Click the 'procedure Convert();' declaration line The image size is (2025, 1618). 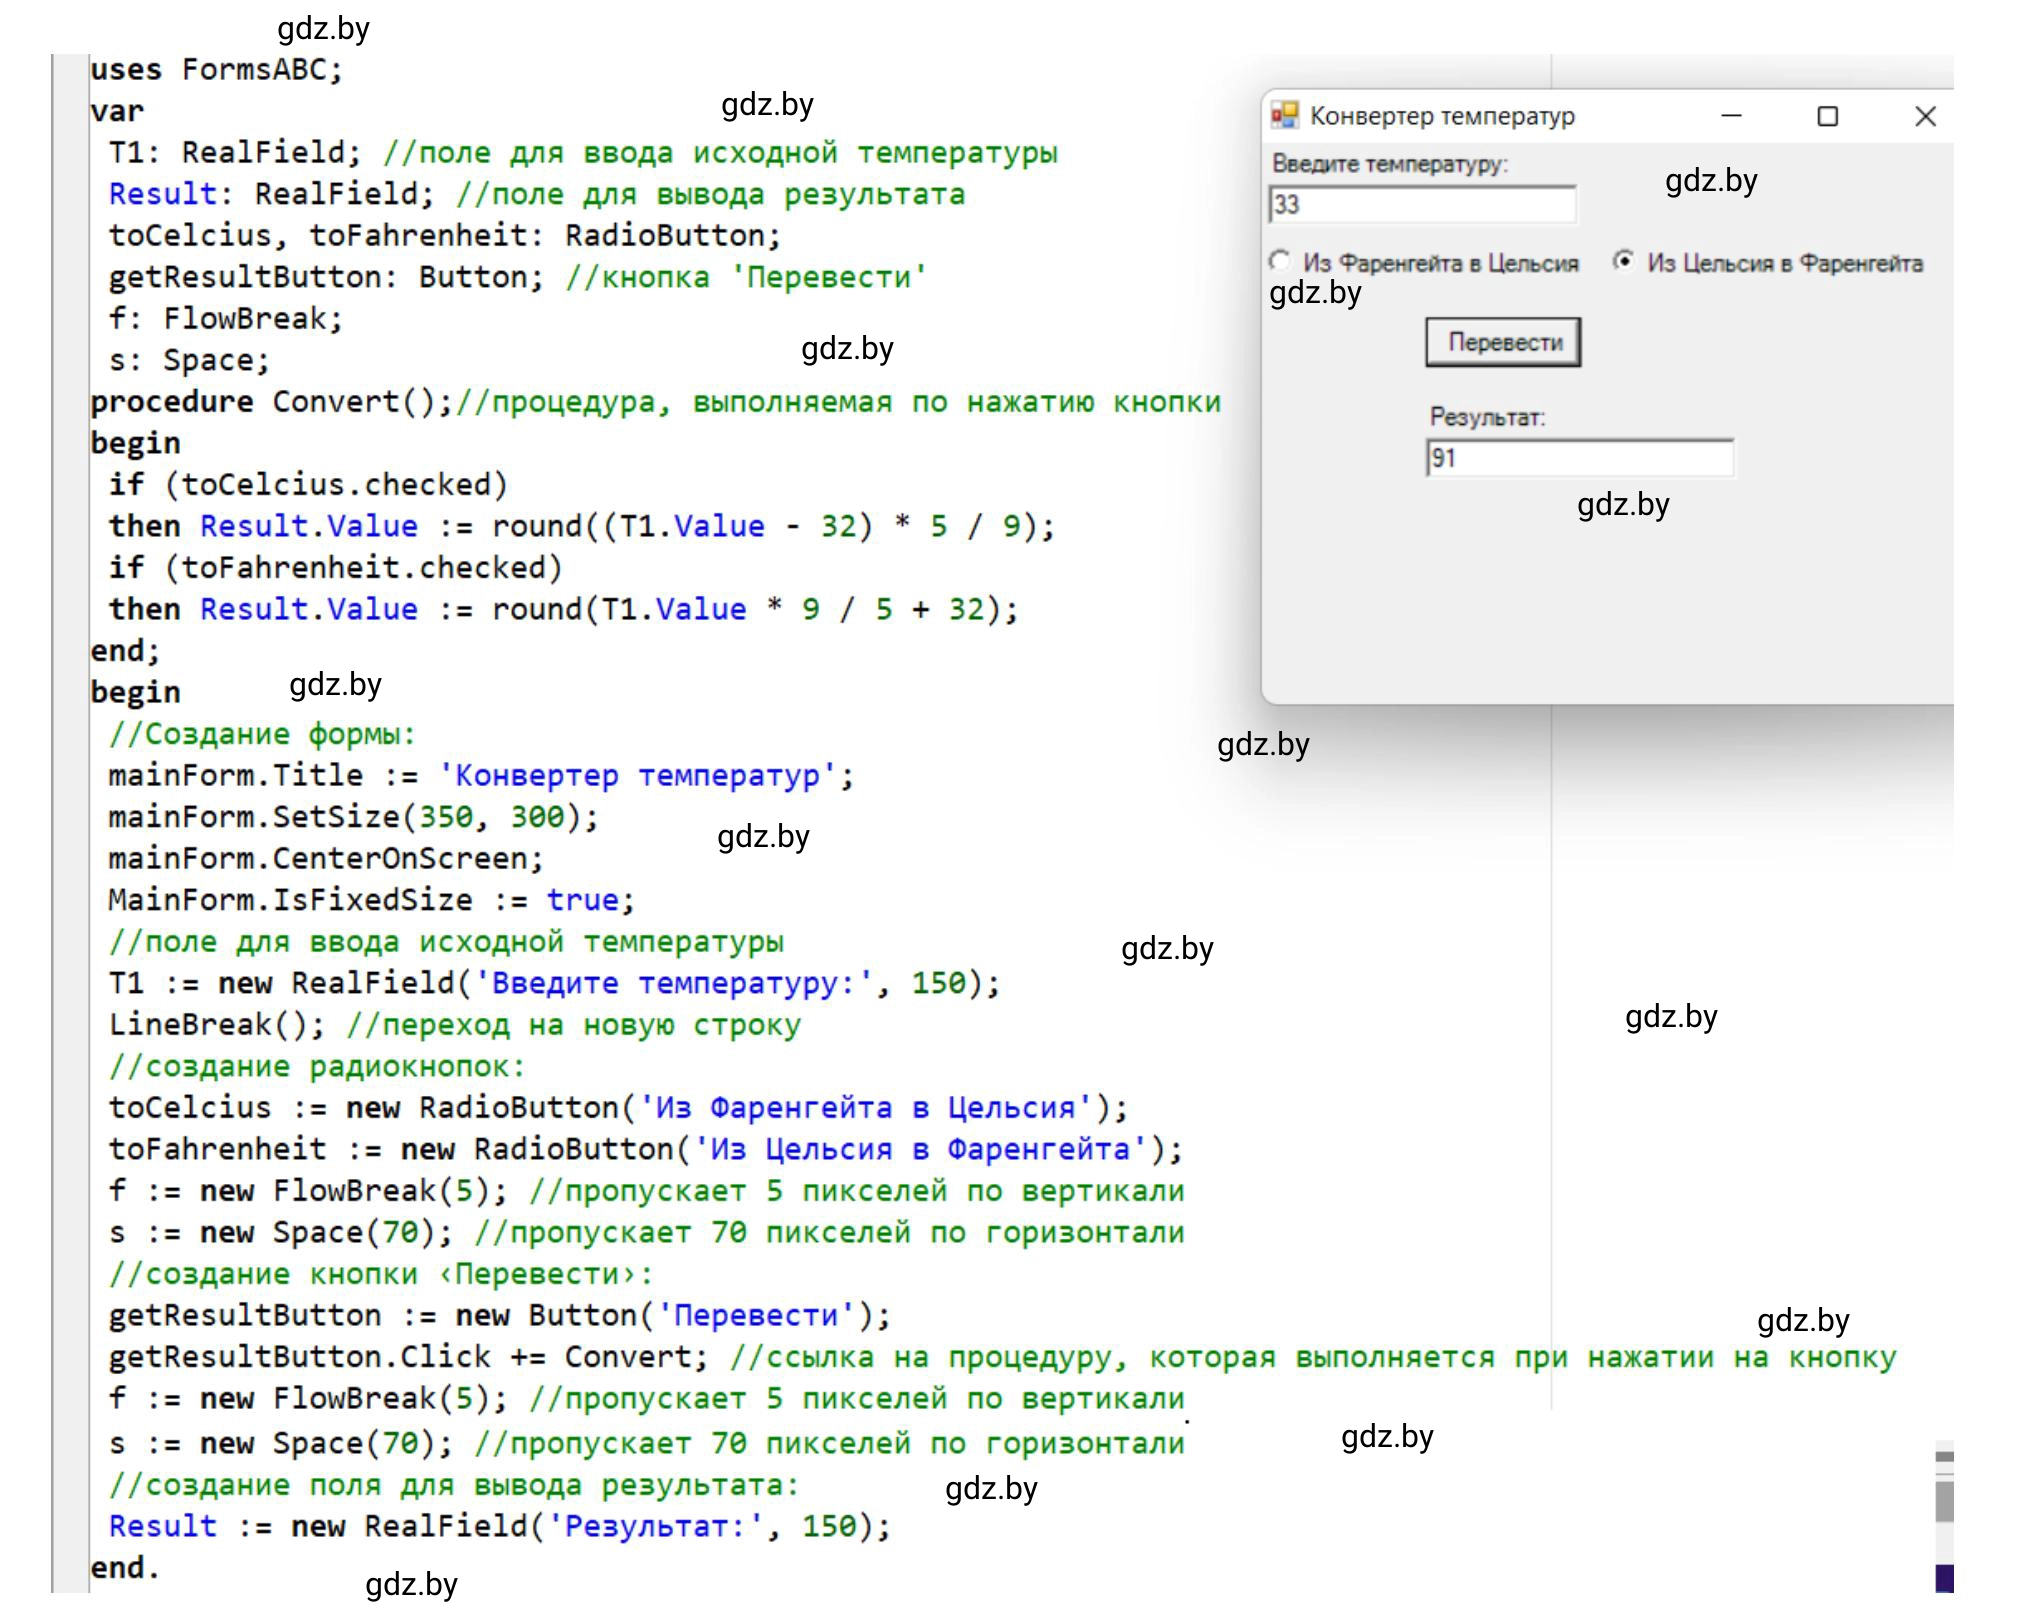[655, 402]
